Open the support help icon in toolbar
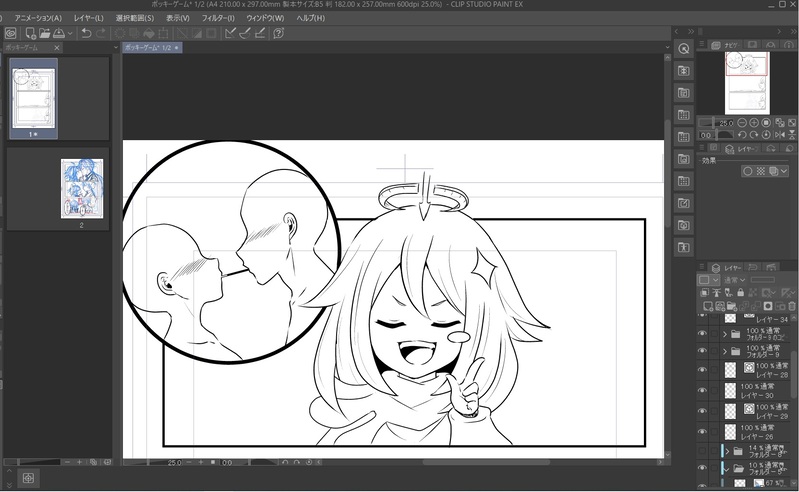 (279, 34)
